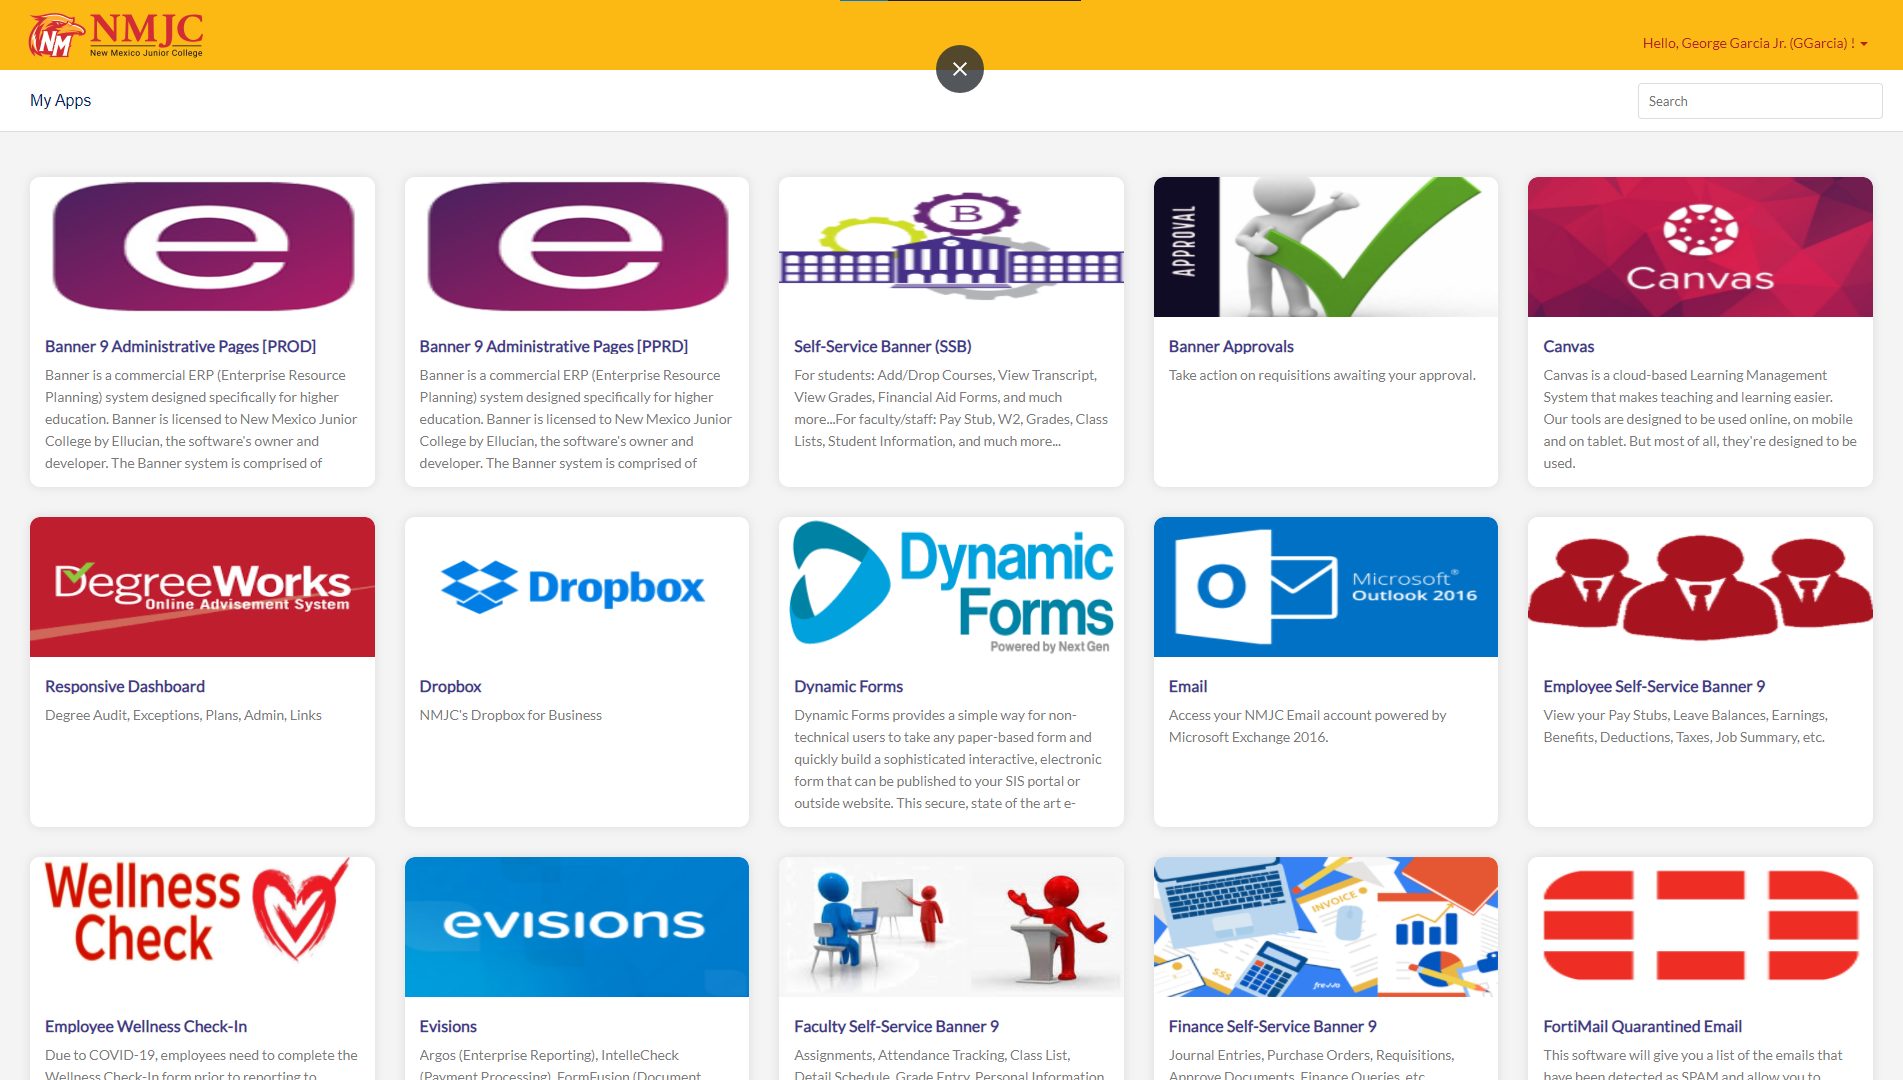Click 'View your Pay Stubs, Leave Balances' description
Image resolution: width=1903 pixels, height=1080 pixels.
pyautogui.click(x=1685, y=726)
